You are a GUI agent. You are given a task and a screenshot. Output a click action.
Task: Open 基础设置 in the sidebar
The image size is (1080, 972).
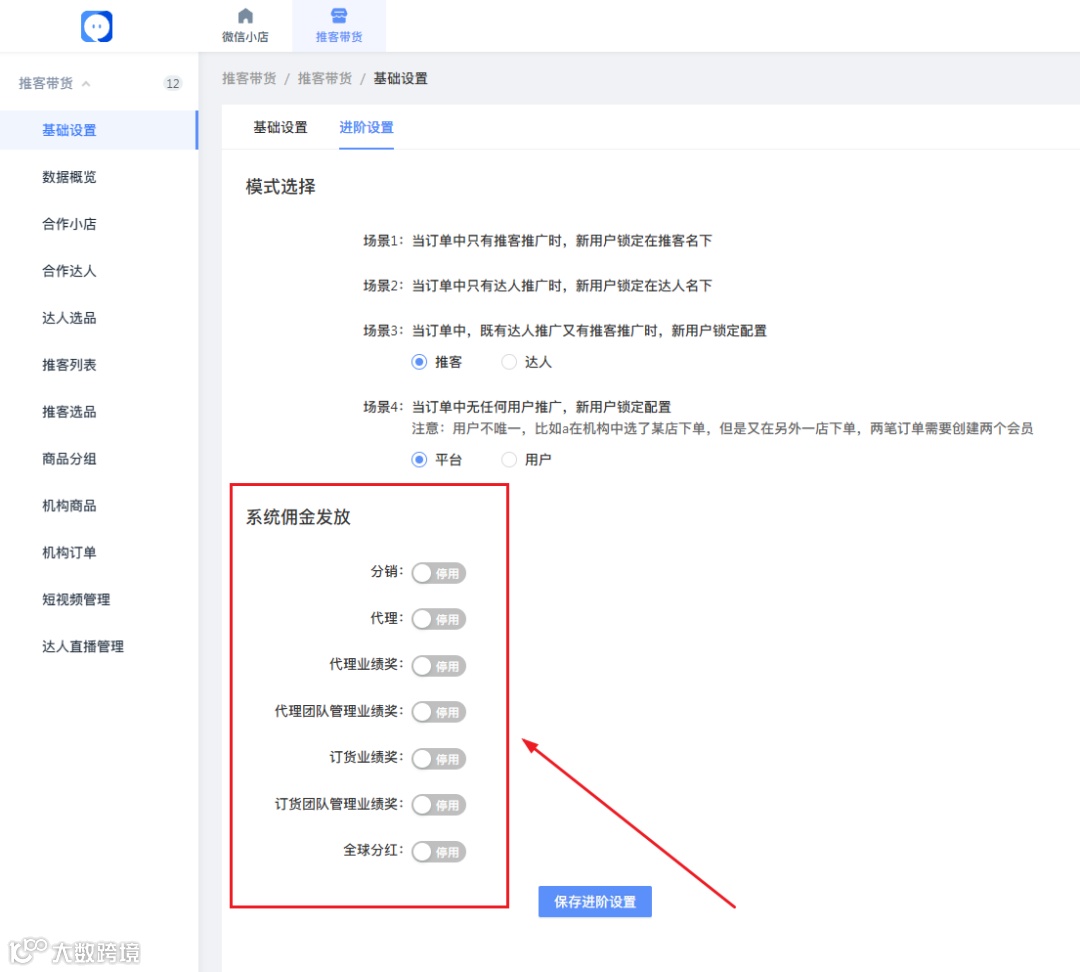tap(98, 130)
